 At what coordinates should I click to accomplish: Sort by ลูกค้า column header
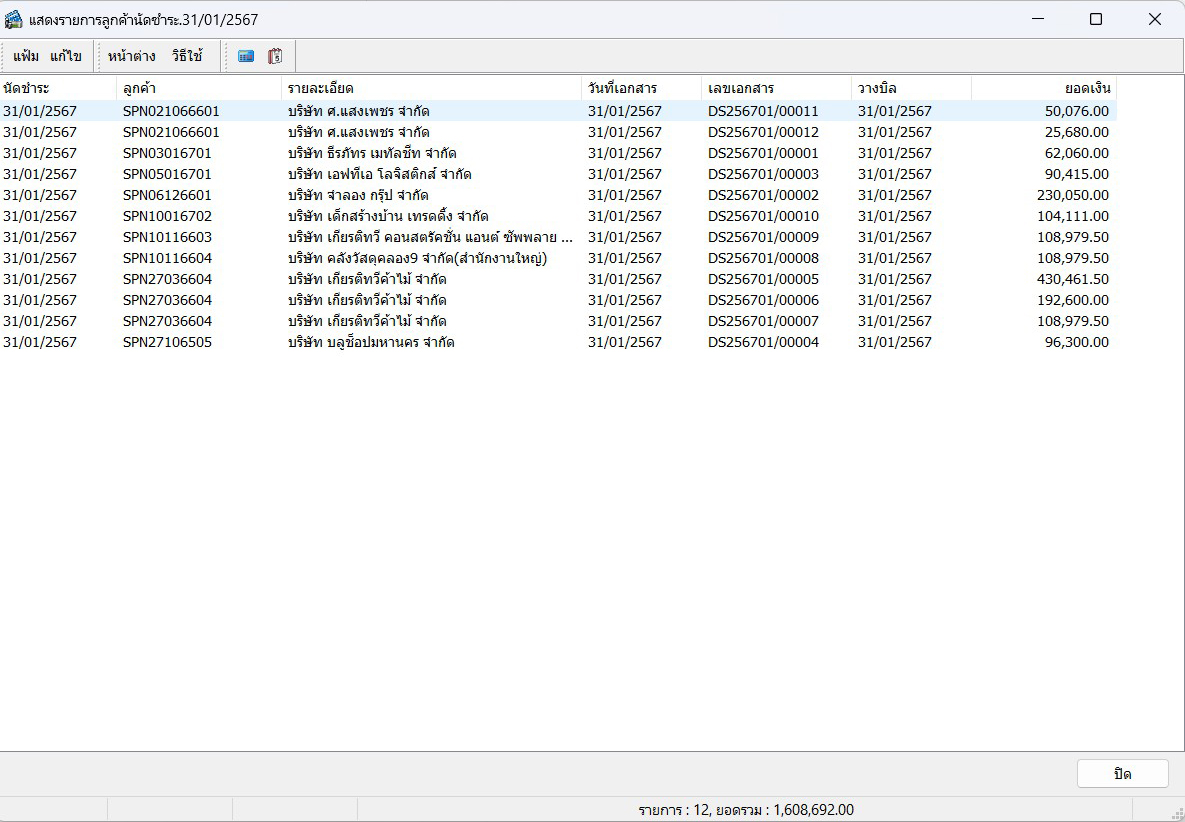coord(199,88)
